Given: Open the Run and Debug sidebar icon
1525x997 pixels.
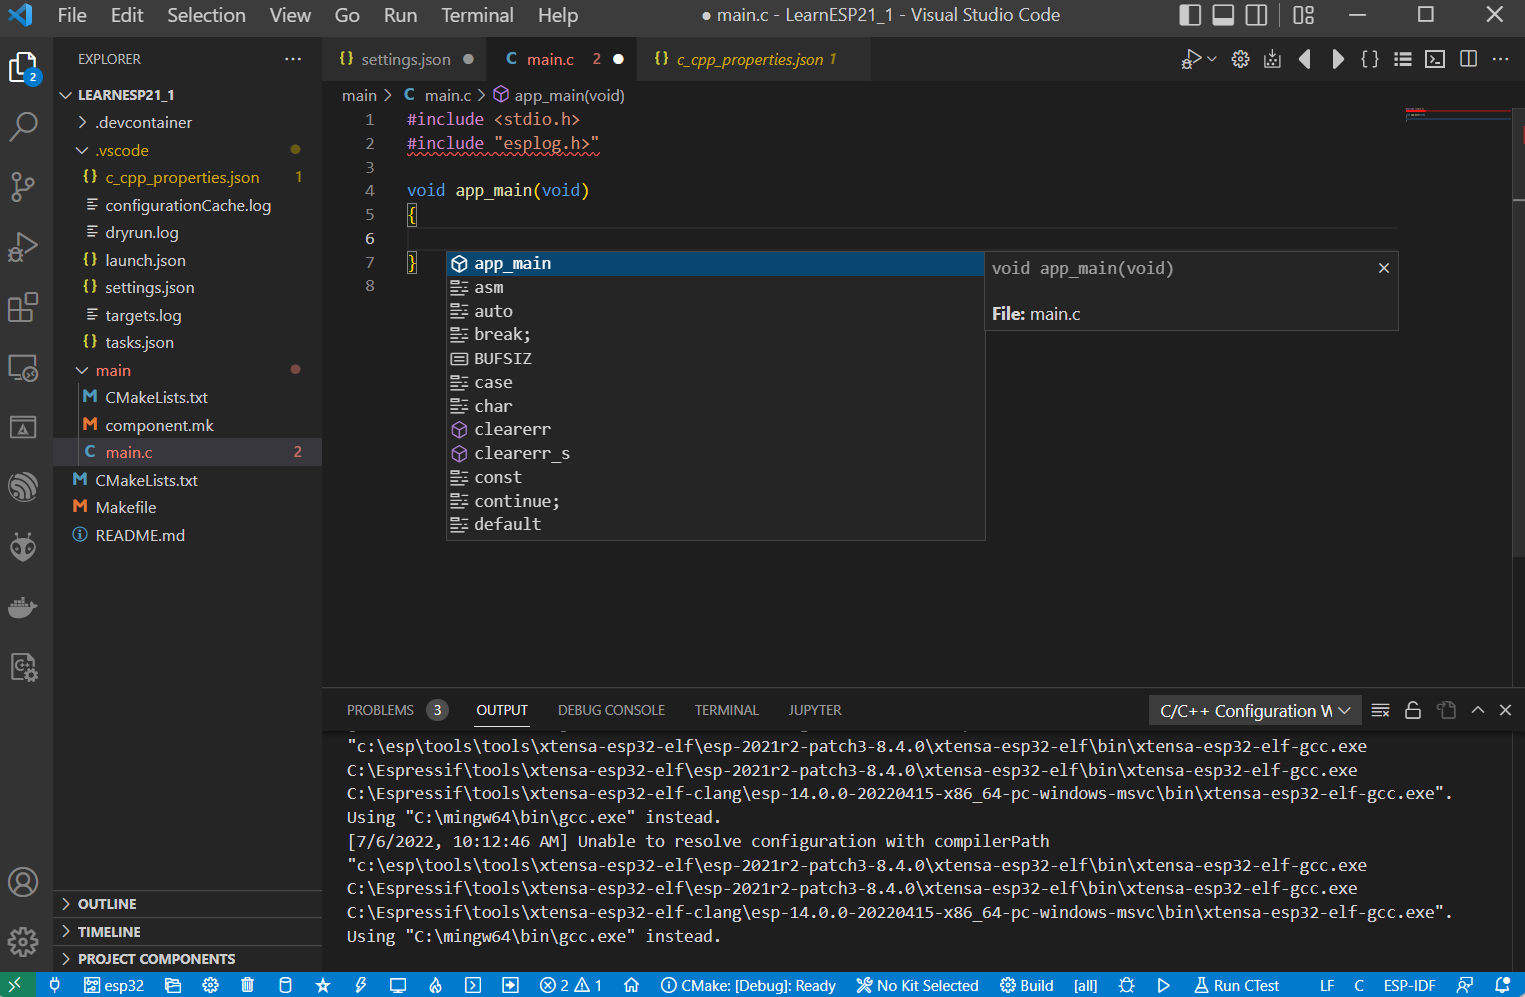Looking at the screenshot, I should tap(23, 247).
